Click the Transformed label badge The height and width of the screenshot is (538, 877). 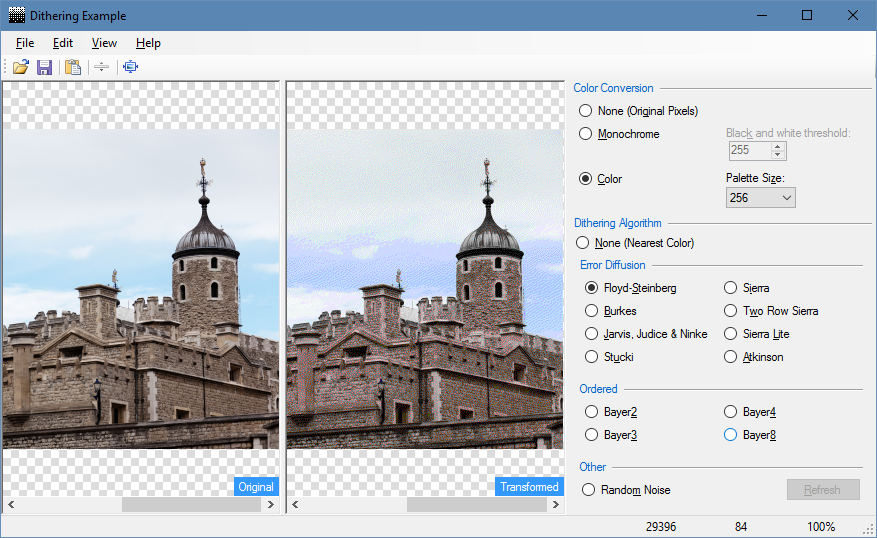(x=529, y=487)
